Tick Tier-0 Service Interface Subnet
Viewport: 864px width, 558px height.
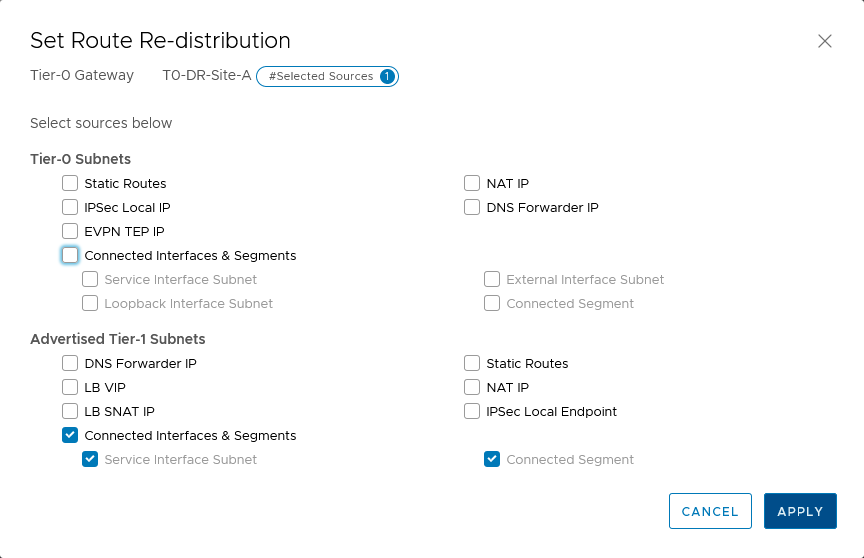[x=90, y=279]
